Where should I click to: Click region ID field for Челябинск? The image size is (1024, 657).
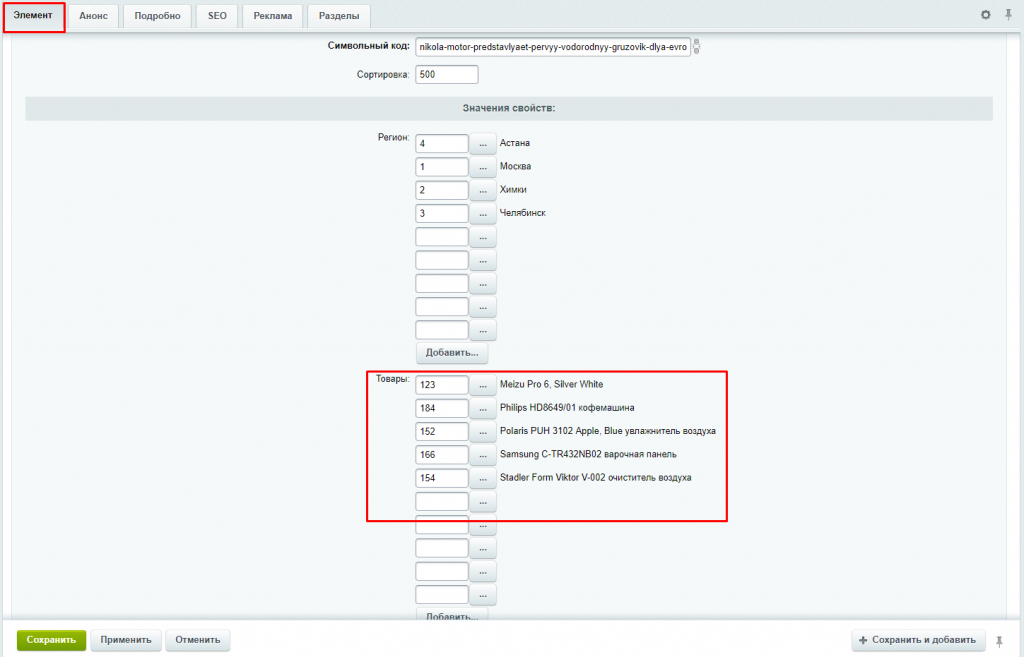[x=441, y=214]
